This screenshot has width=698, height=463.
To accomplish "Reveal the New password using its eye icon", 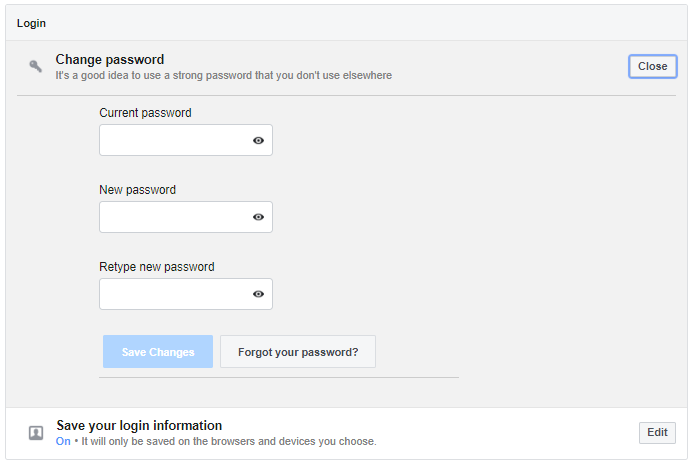I will click(x=258, y=217).
